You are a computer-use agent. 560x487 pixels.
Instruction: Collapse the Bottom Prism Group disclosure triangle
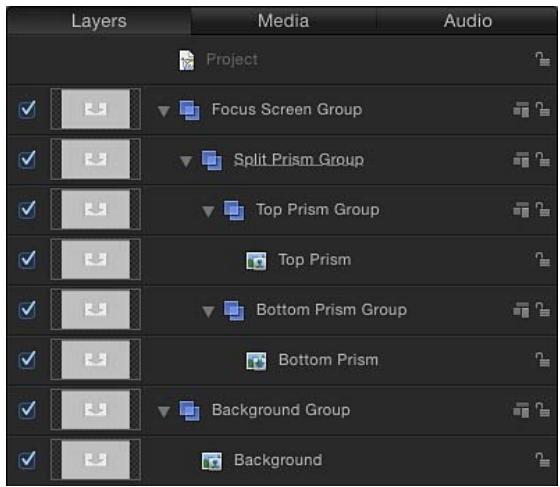point(208,312)
